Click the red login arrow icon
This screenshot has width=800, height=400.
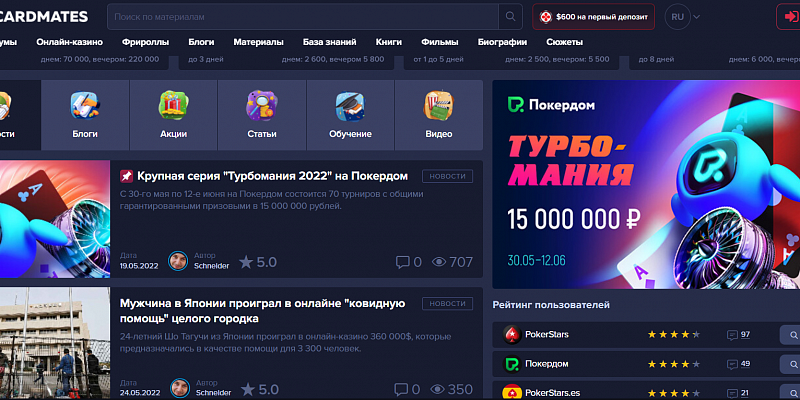(791, 17)
